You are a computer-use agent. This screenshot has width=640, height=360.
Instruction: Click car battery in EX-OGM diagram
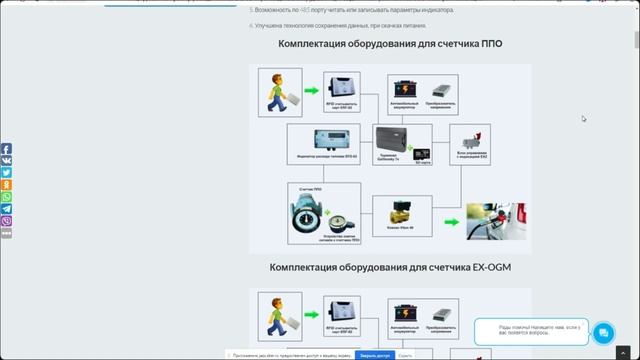click(405, 313)
